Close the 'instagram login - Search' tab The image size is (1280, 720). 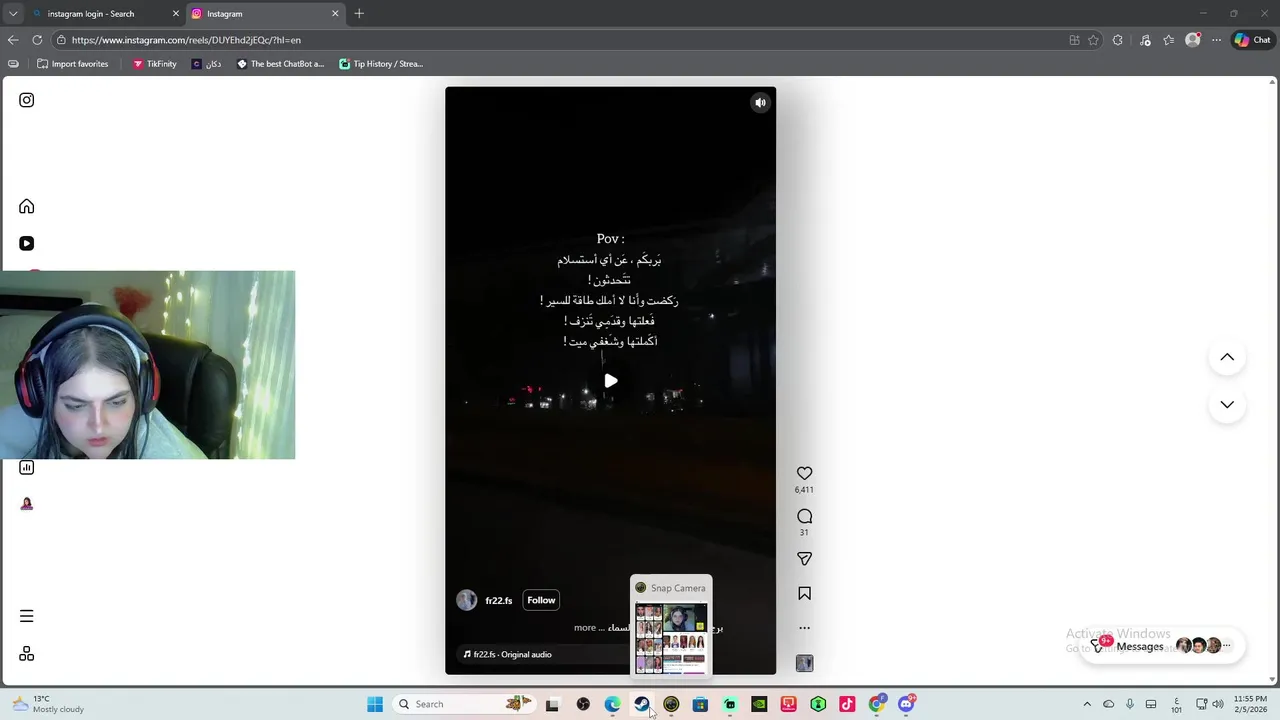tap(176, 14)
